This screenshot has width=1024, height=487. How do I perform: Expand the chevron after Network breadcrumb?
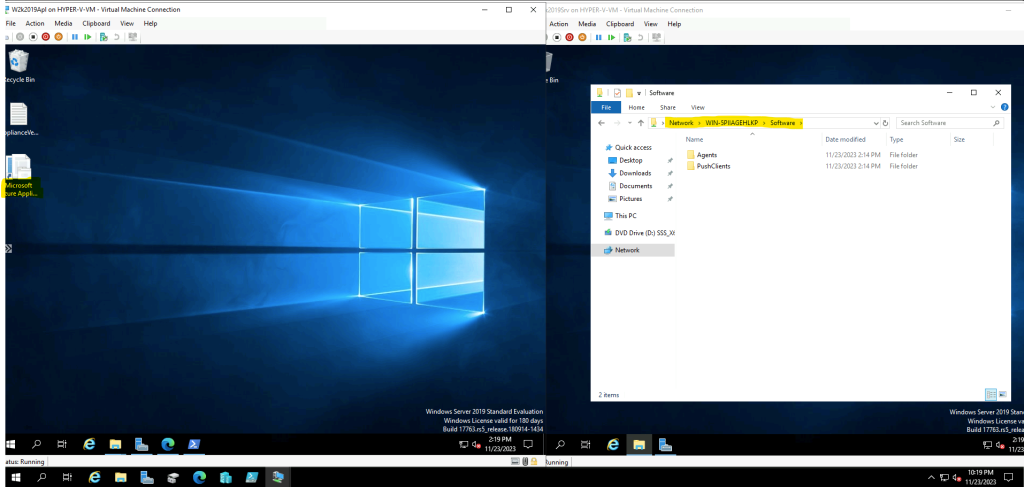click(699, 123)
